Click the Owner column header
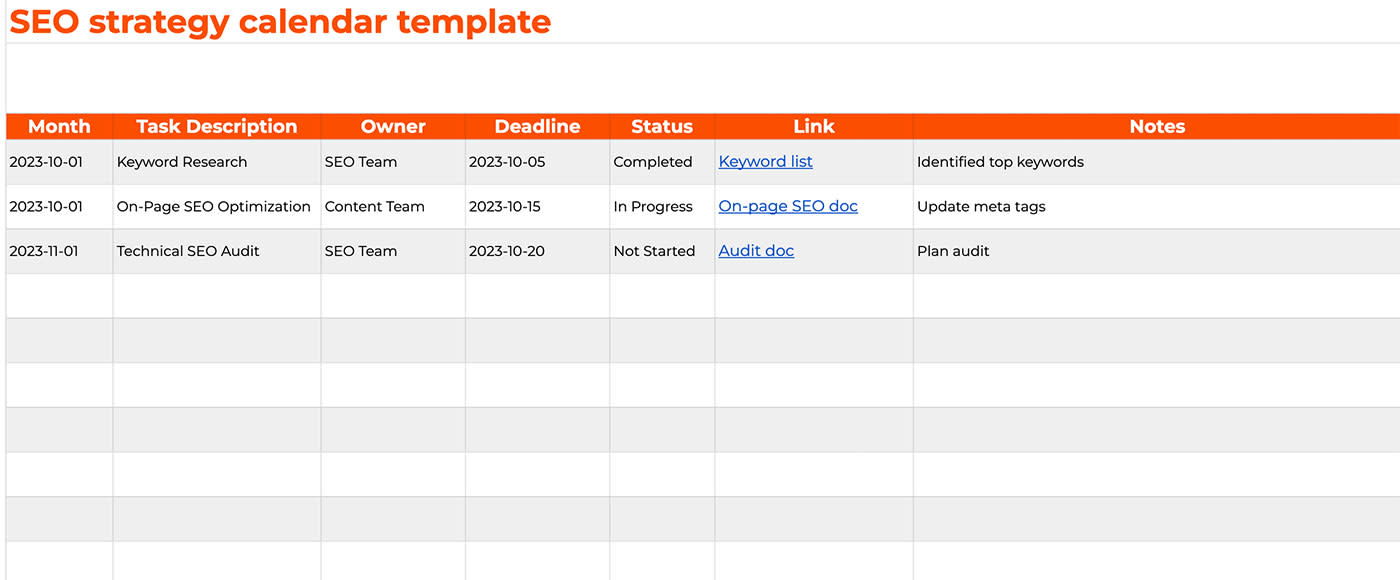 click(x=393, y=127)
